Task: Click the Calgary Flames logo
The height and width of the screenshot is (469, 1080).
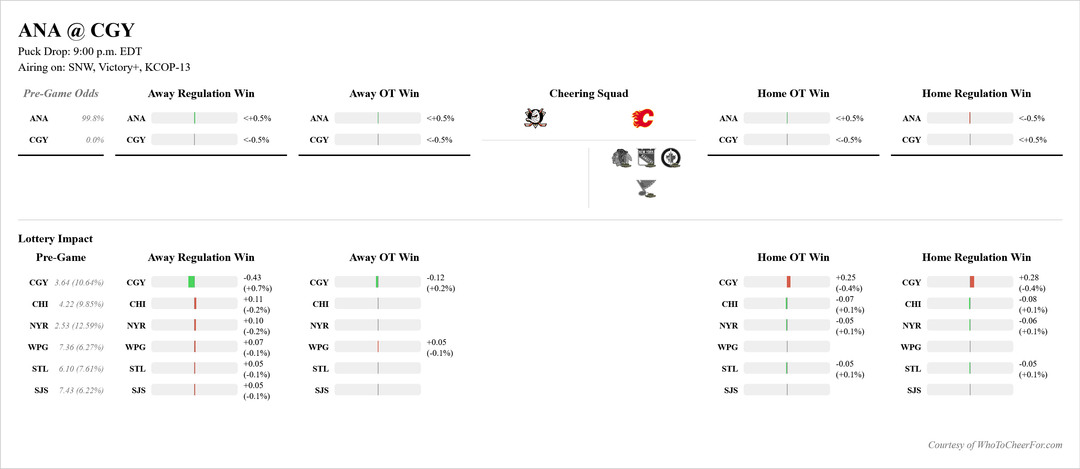Action: (x=642, y=119)
